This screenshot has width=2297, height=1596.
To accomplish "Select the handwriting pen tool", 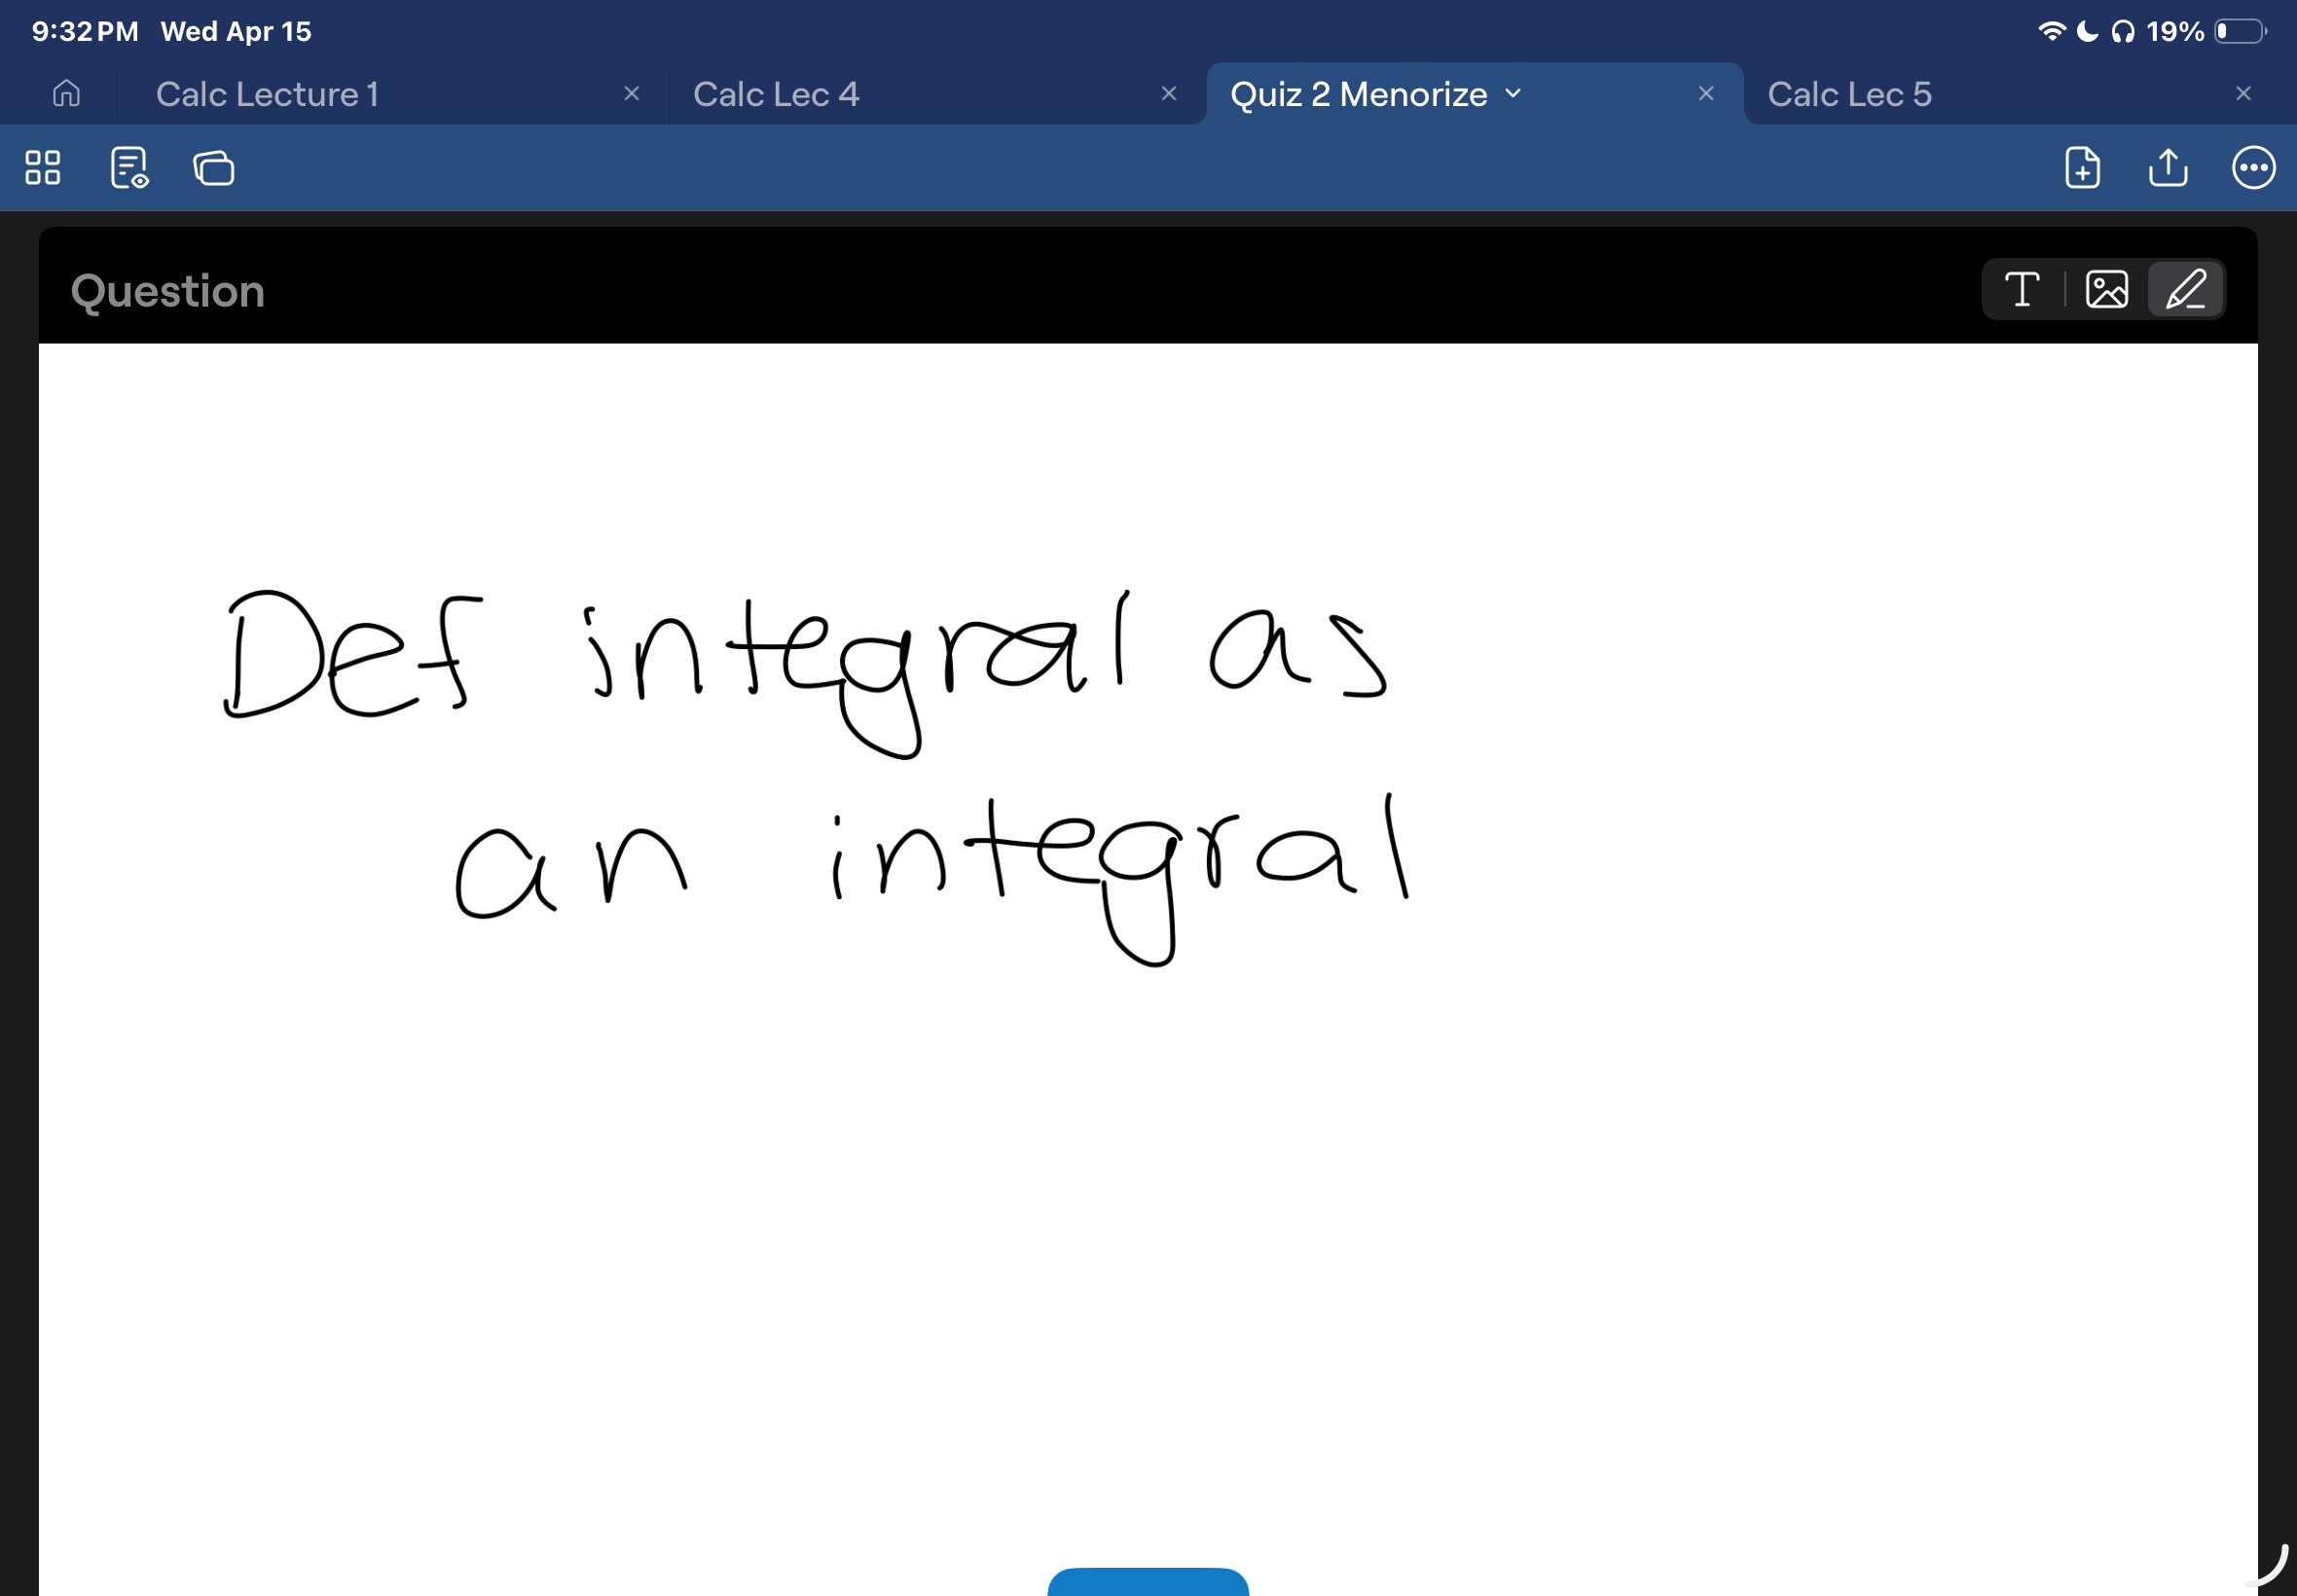I will [2185, 290].
